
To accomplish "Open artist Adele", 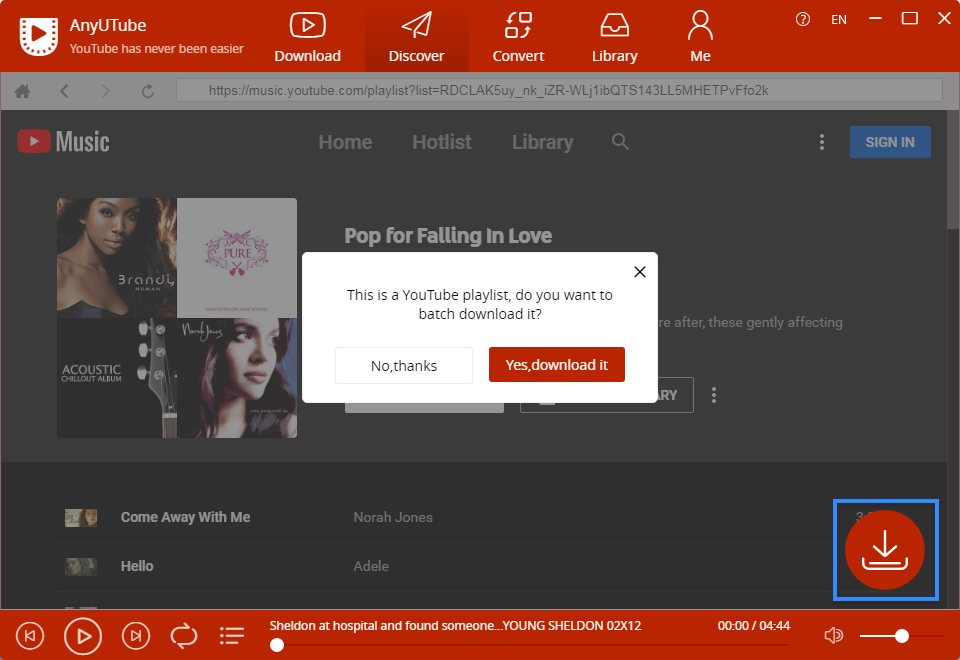I will pyautogui.click(x=371, y=566).
